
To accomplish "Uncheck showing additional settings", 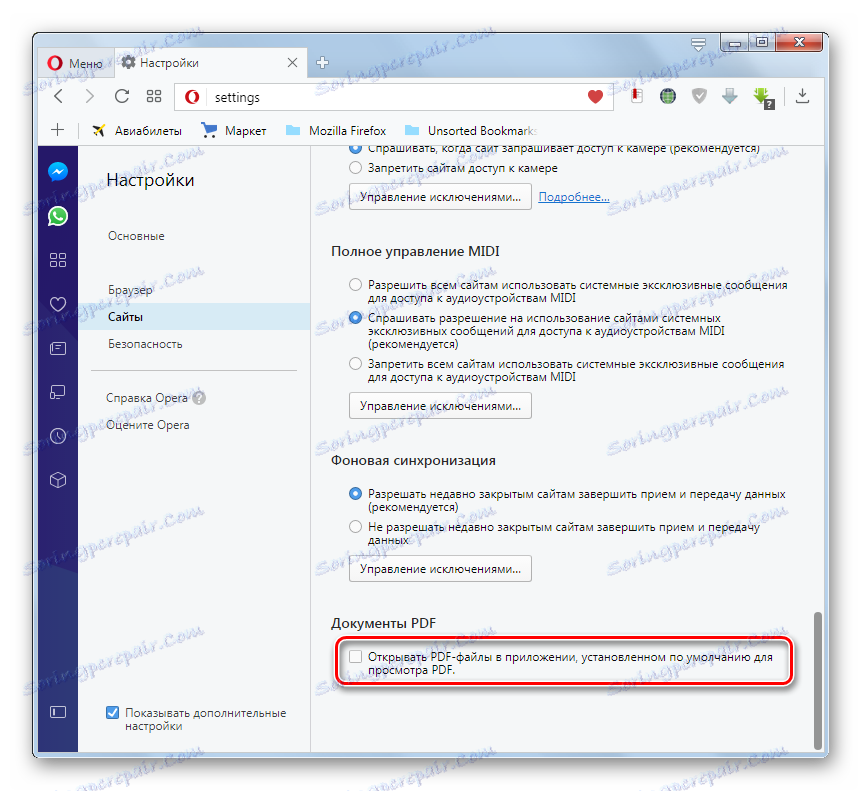I will click(x=112, y=713).
